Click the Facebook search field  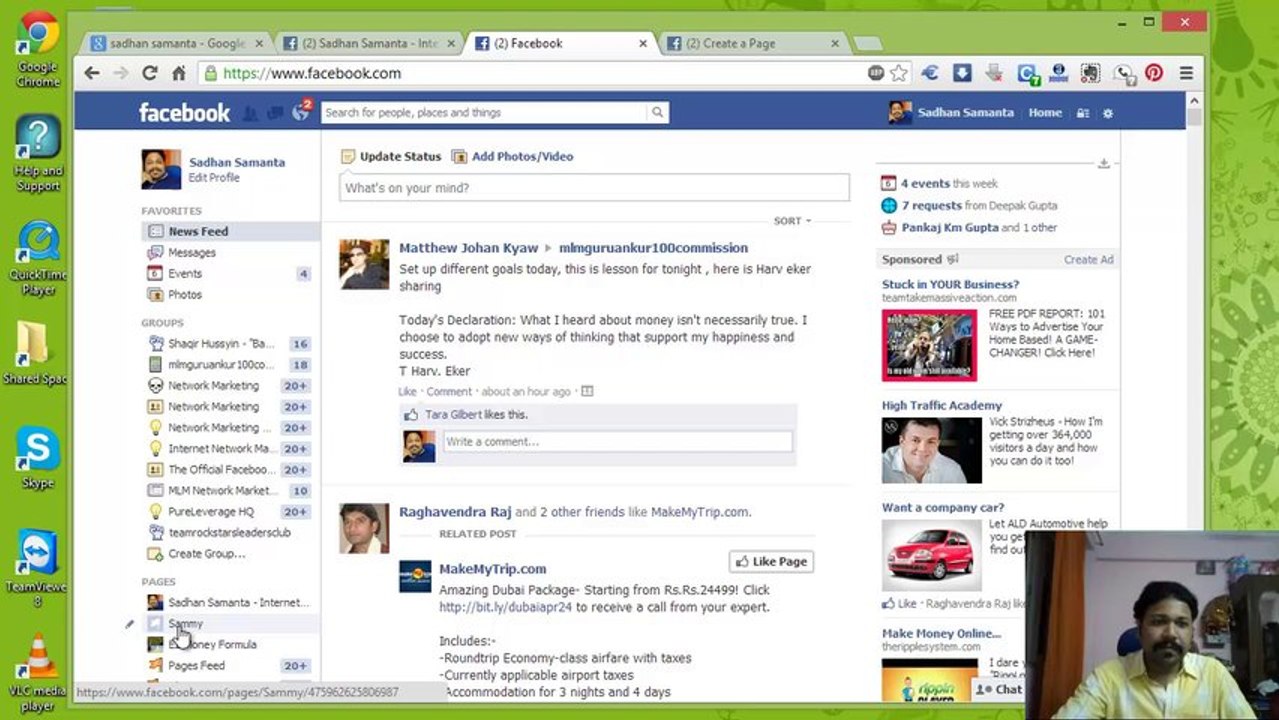coord(485,113)
